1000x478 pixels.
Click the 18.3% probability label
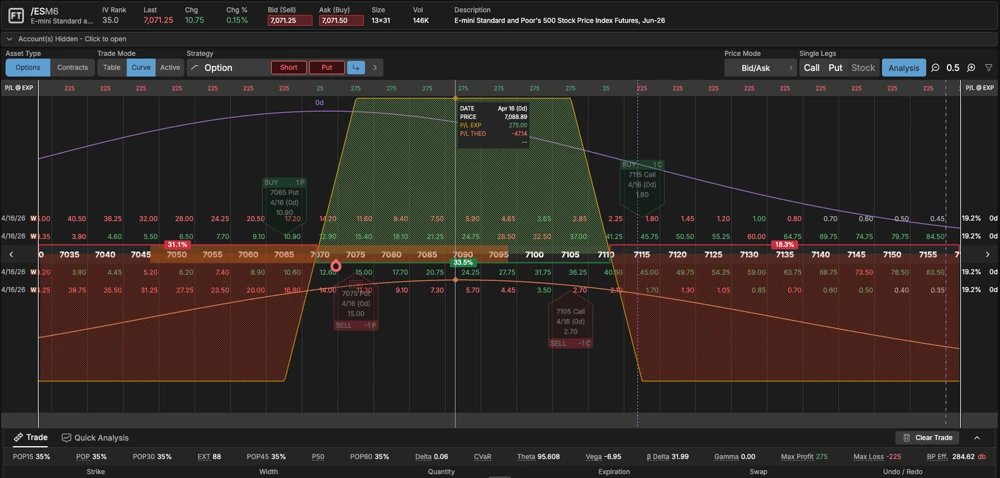tap(783, 245)
